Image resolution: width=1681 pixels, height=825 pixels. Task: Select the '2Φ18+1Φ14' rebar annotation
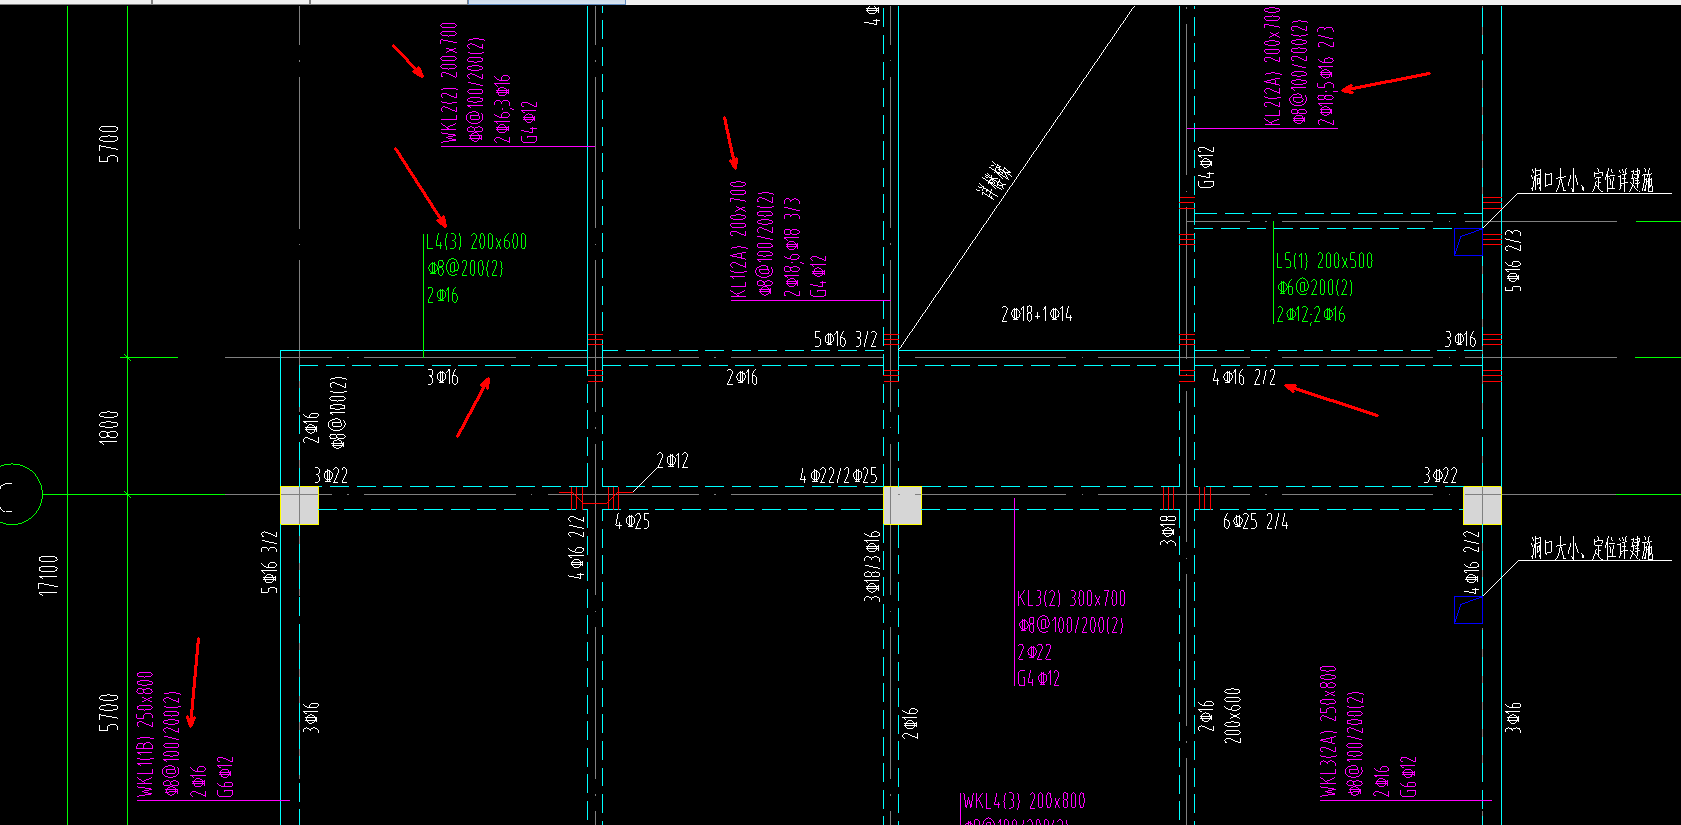[x=1036, y=314]
